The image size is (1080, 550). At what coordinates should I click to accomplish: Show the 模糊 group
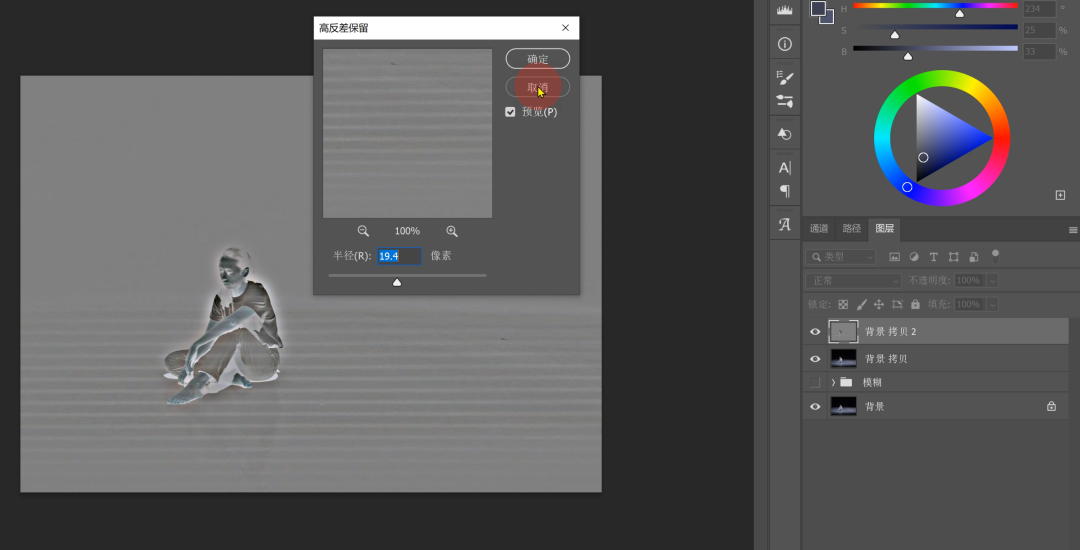[815, 382]
